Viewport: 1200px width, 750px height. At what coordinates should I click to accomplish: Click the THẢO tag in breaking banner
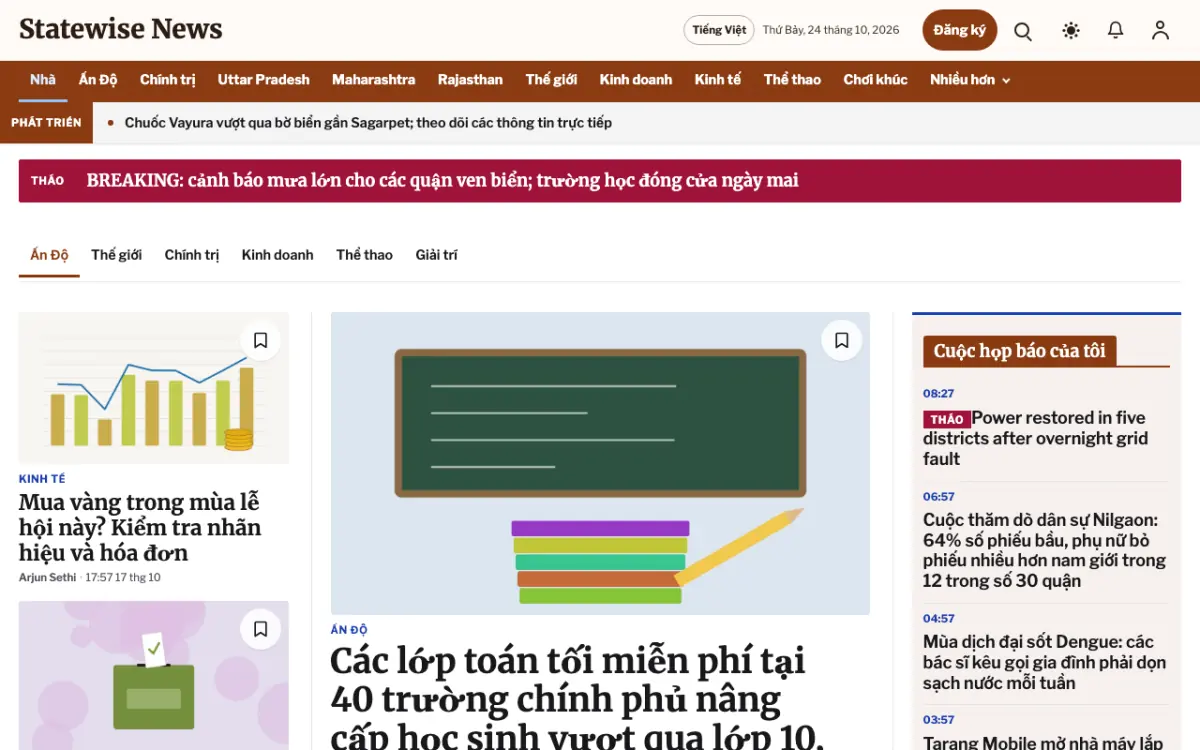coord(48,181)
